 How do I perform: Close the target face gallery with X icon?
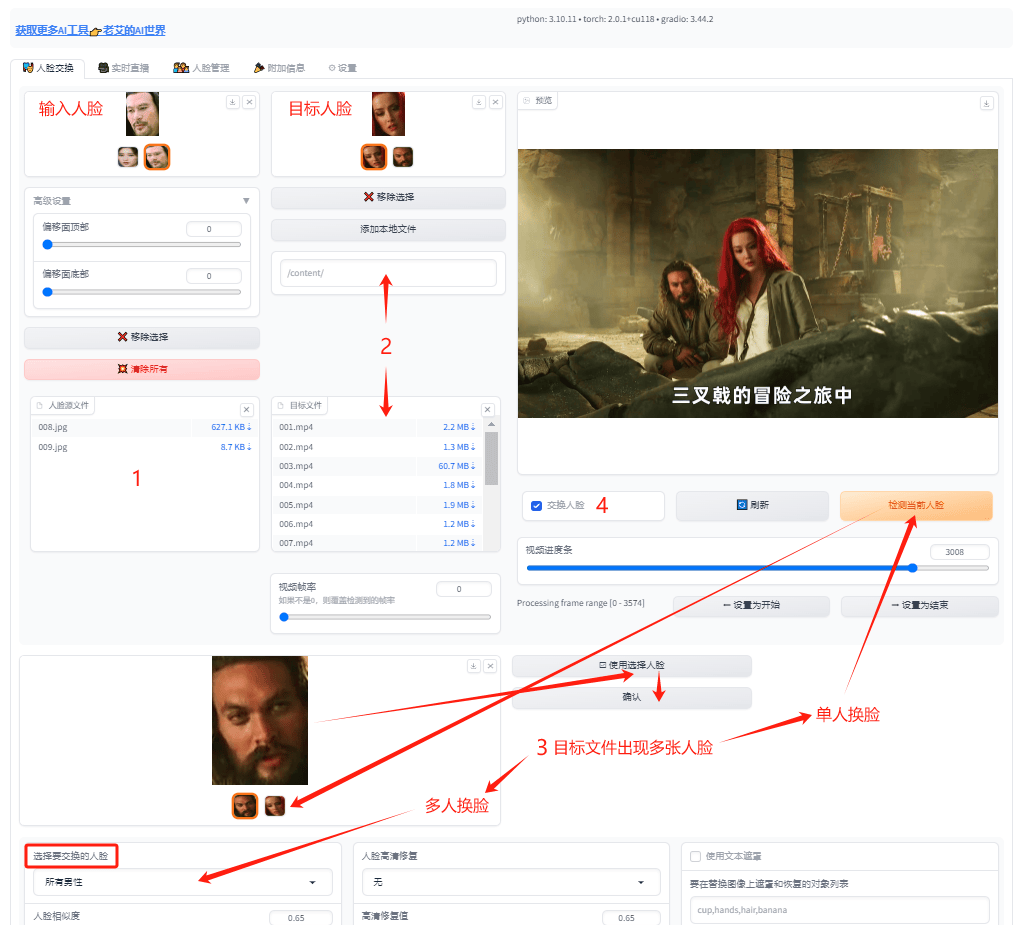pyautogui.click(x=495, y=102)
